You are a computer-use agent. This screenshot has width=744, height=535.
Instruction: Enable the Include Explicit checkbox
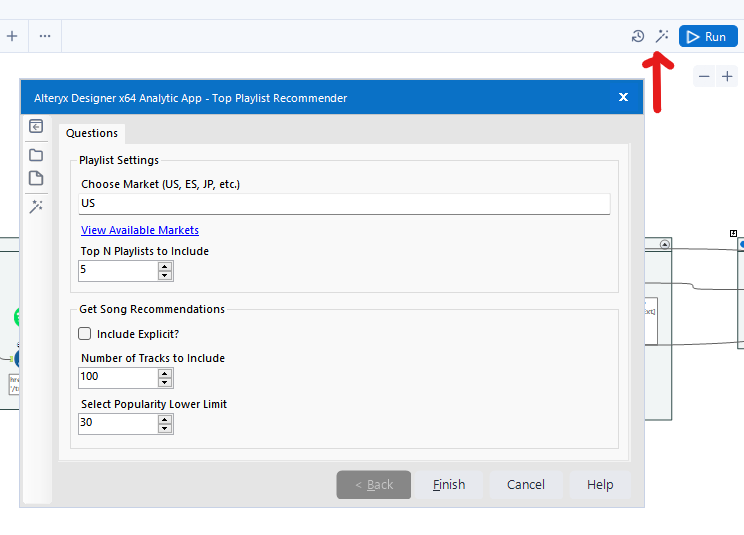pos(85,334)
